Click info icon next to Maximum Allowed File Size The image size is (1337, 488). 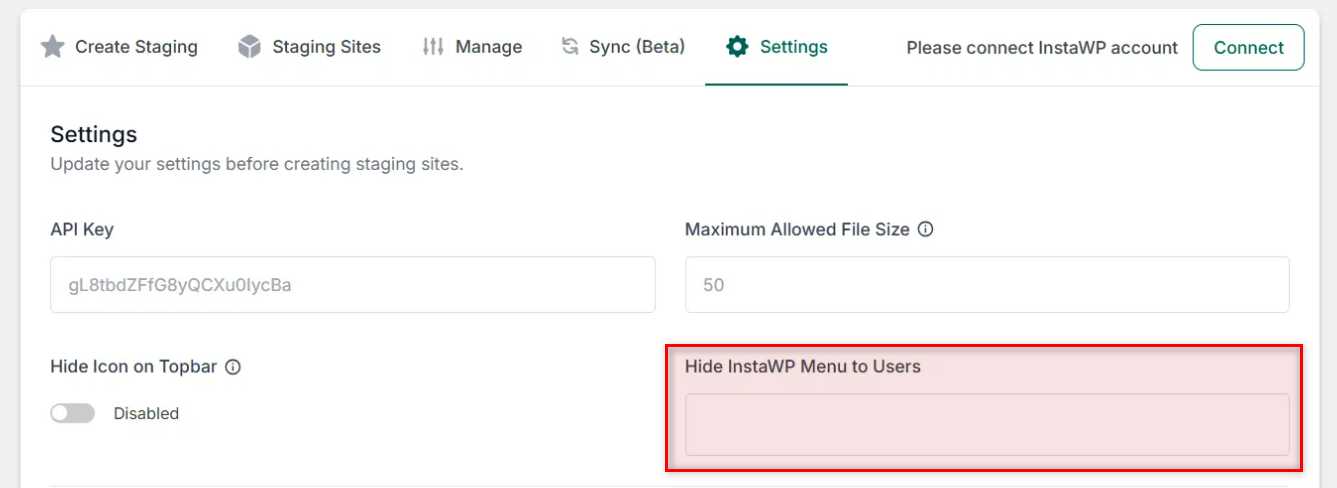(x=926, y=229)
